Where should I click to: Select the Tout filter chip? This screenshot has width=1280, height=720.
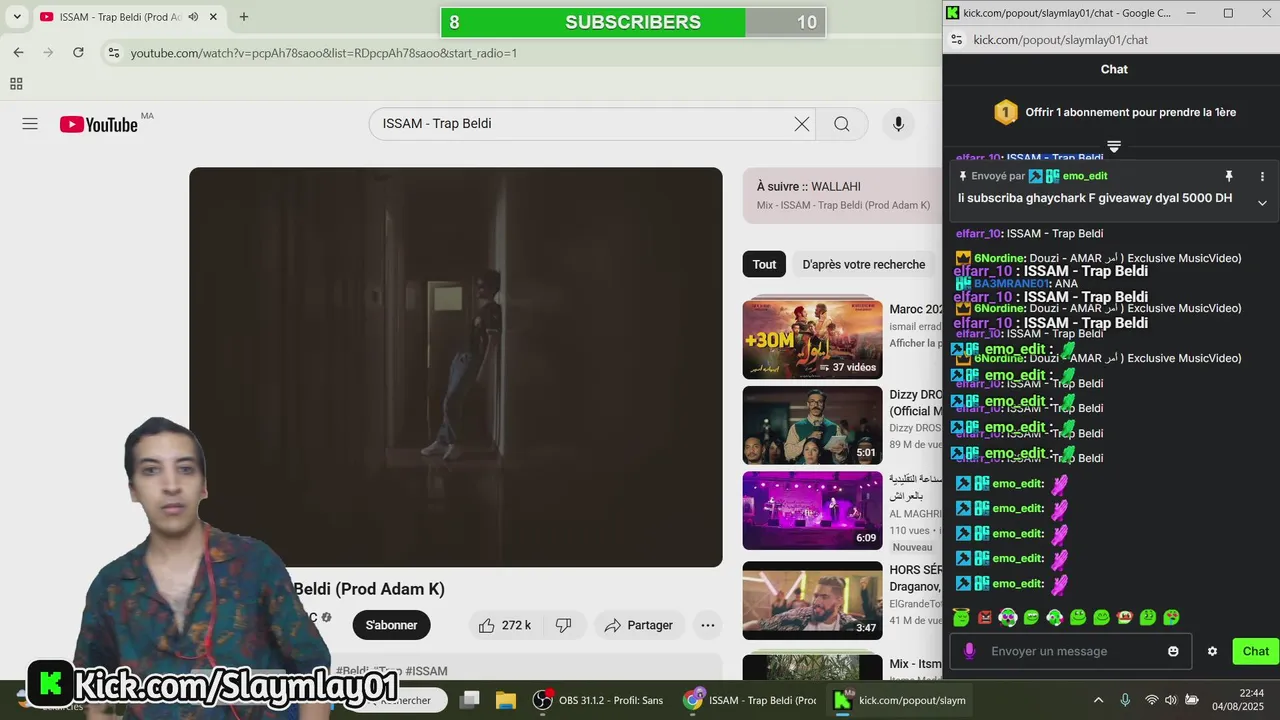[764, 264]
